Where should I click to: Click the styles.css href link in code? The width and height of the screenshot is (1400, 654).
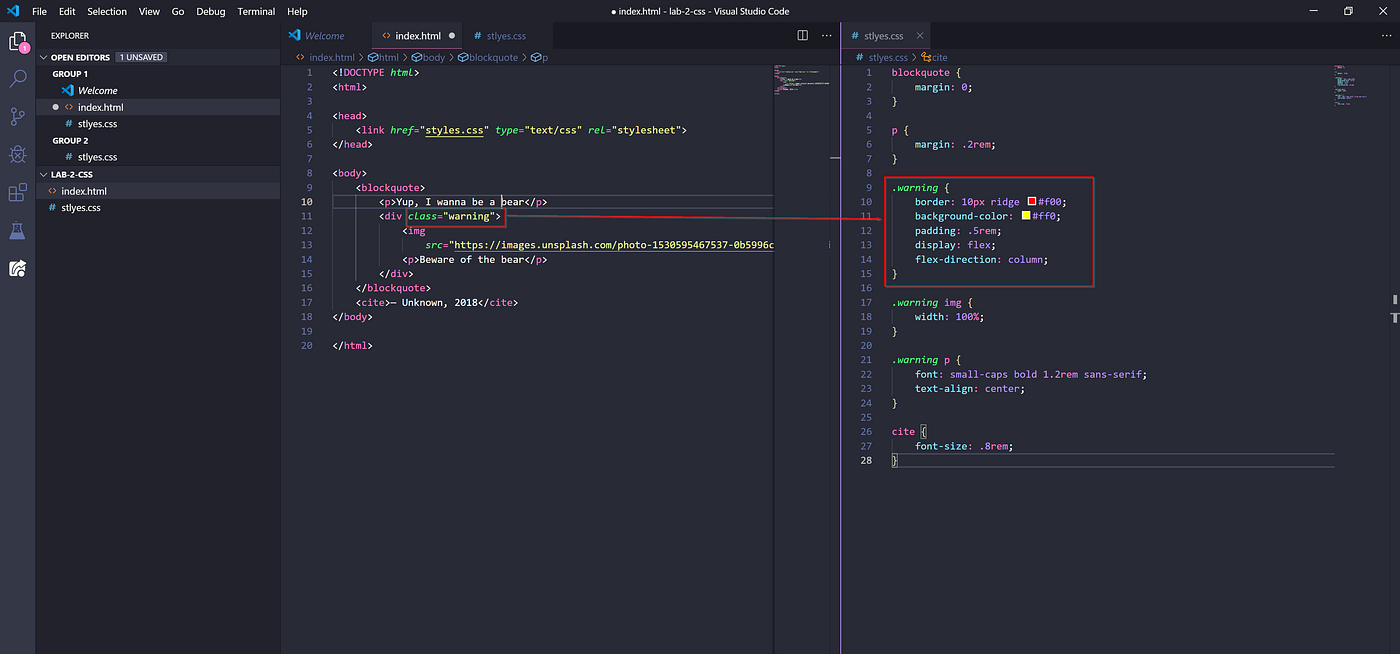click(455, 130)
